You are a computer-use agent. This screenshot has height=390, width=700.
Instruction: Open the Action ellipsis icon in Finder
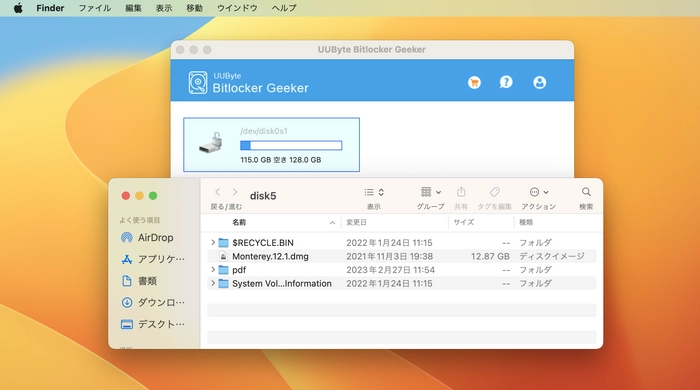[x=534, y=192]
